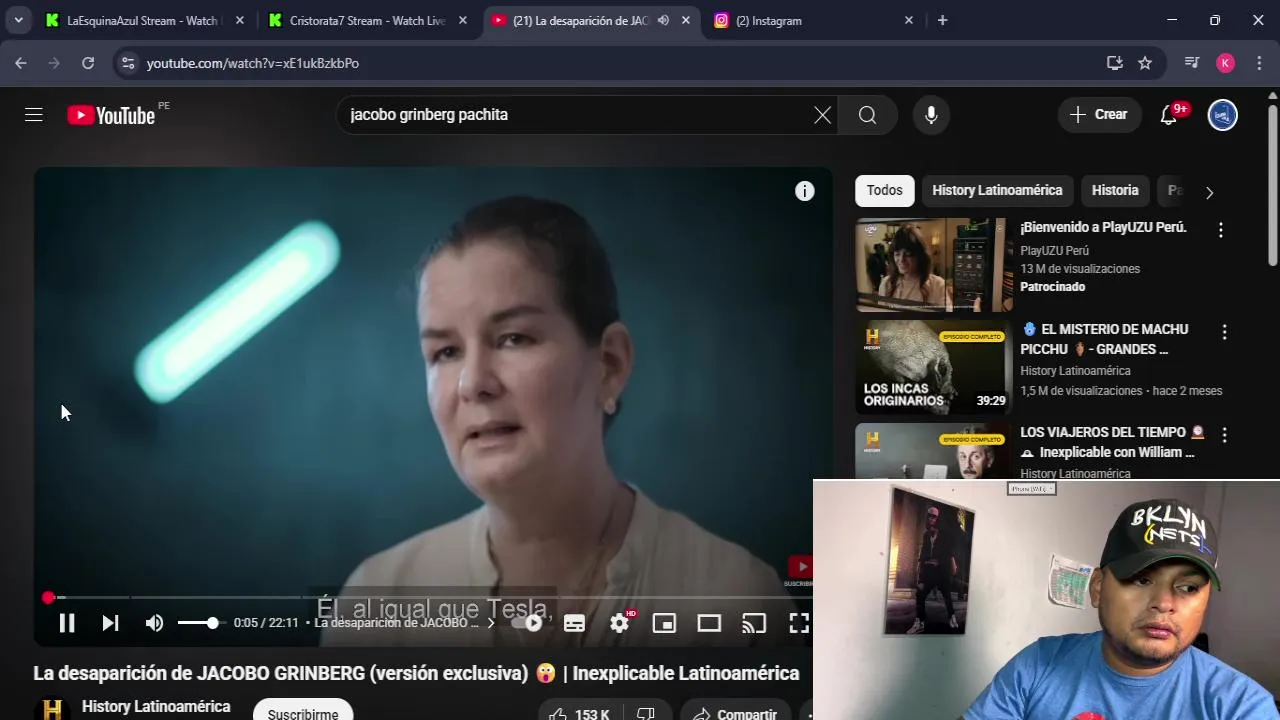
Task: Go back to the previous page
Action: [21, 63]
